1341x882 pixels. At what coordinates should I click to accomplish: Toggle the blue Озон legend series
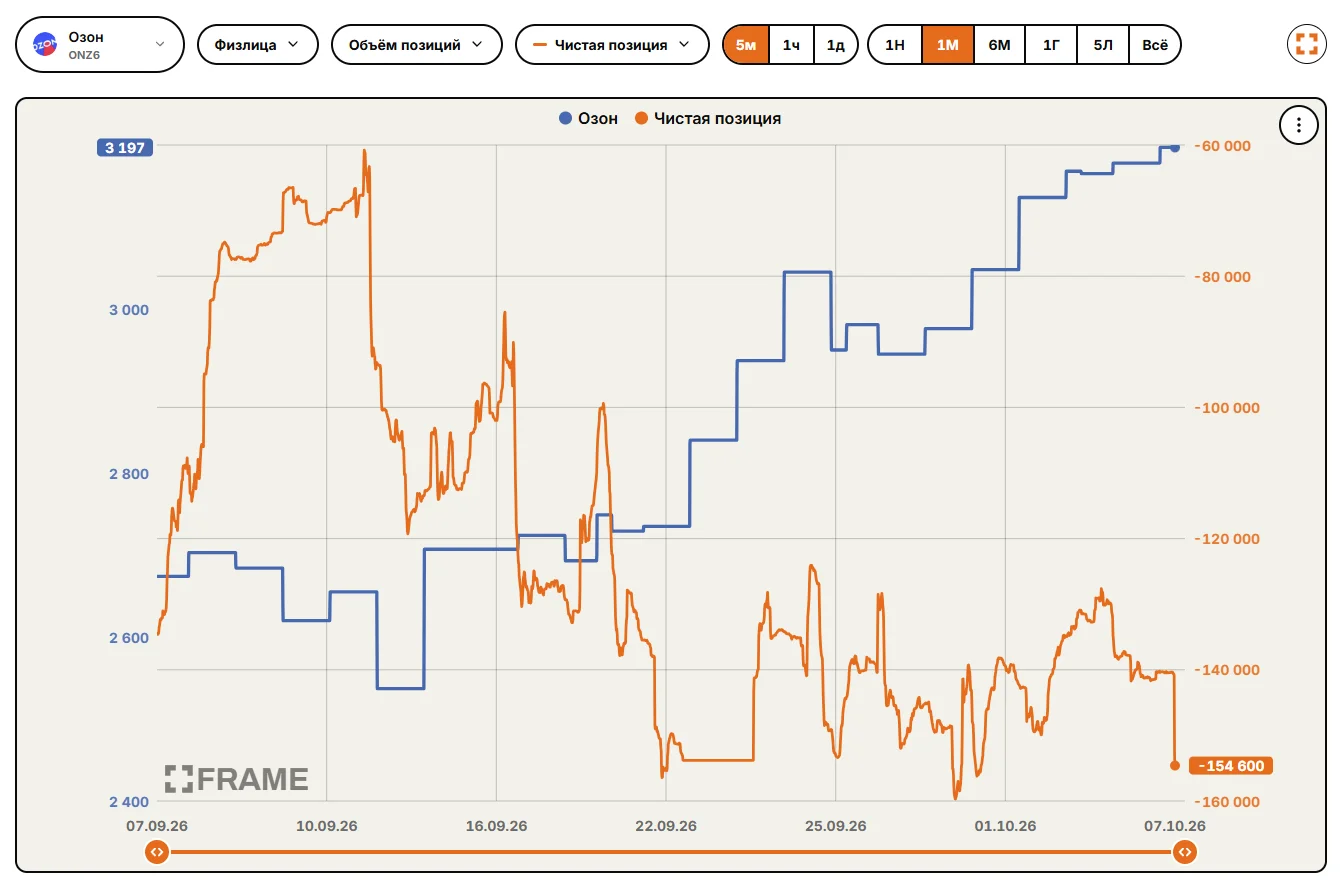[588, 118]
